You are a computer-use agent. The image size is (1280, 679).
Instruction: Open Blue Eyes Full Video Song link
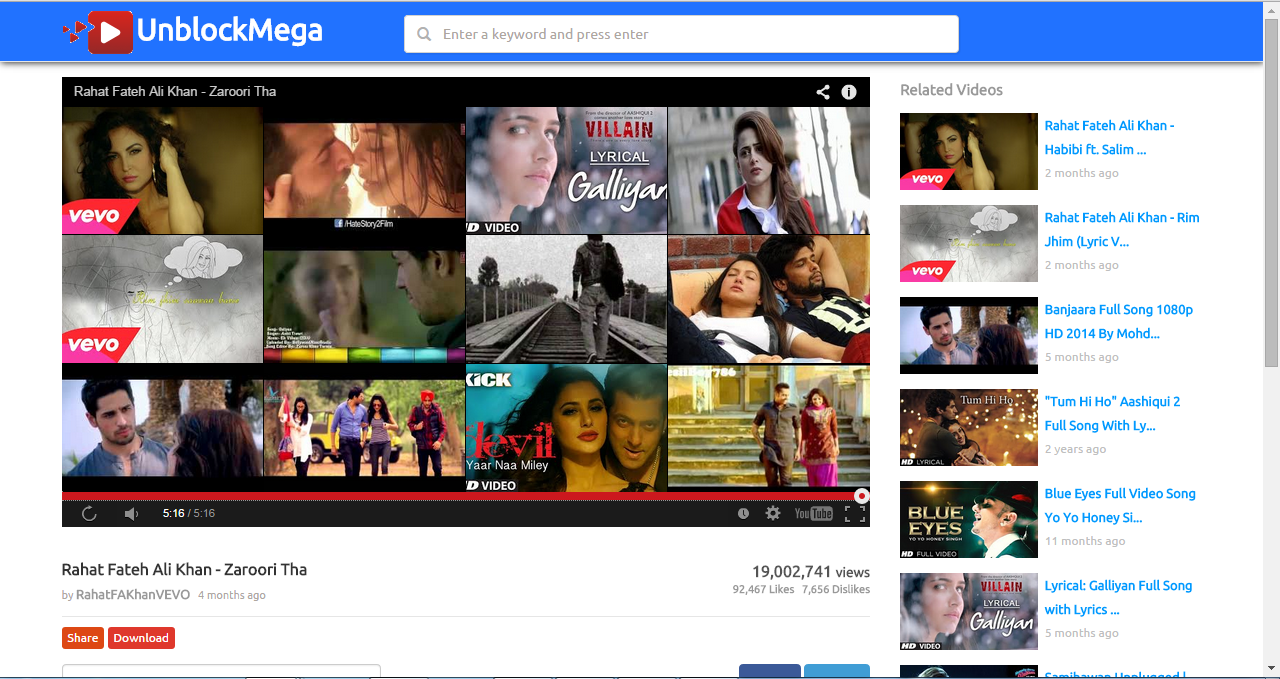pyautogui.click(x=1120, y=505)
